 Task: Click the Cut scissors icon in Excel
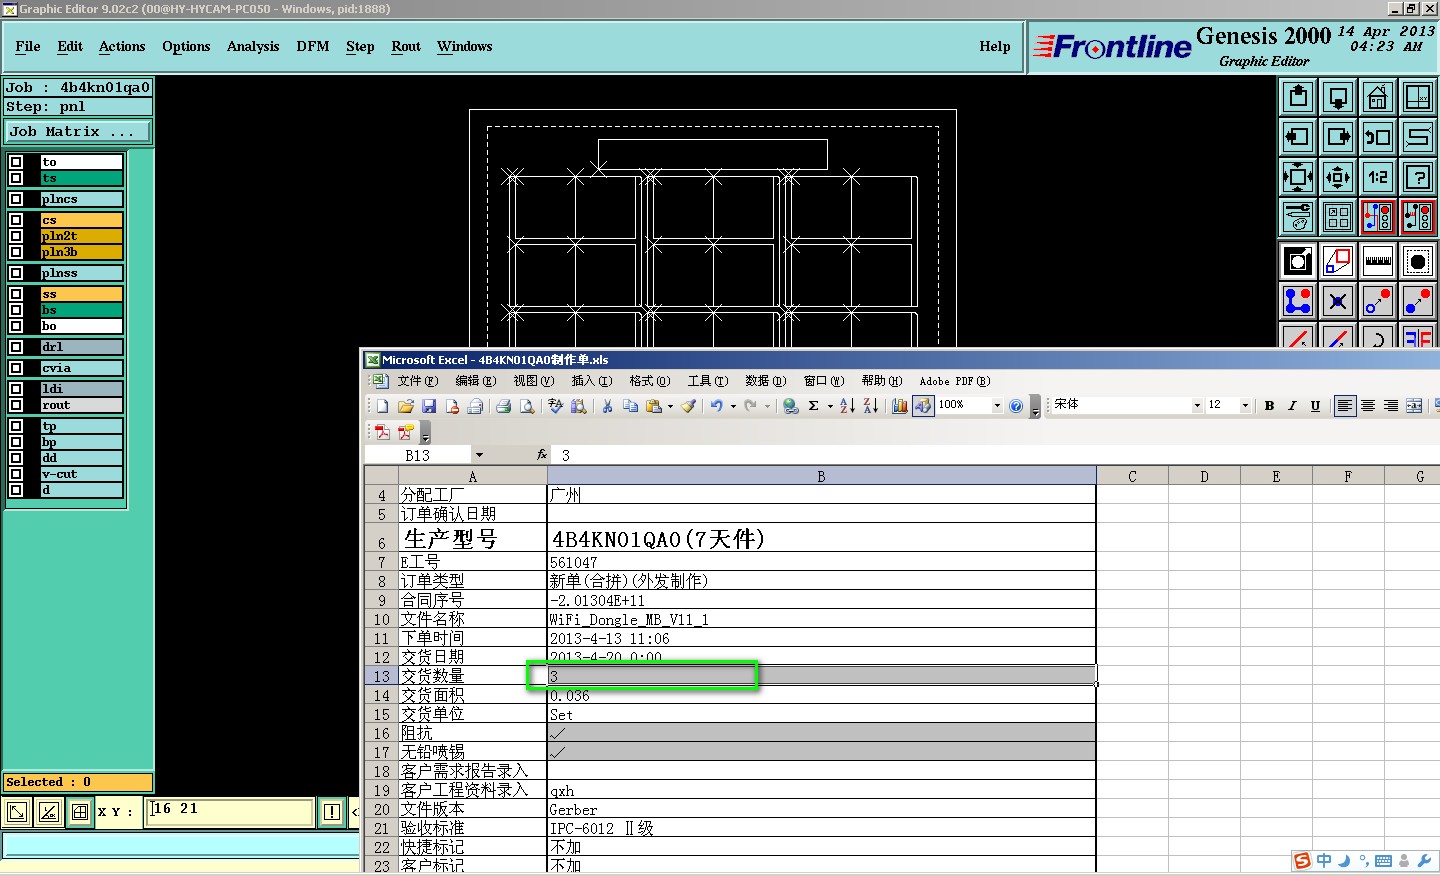(607, 406)
